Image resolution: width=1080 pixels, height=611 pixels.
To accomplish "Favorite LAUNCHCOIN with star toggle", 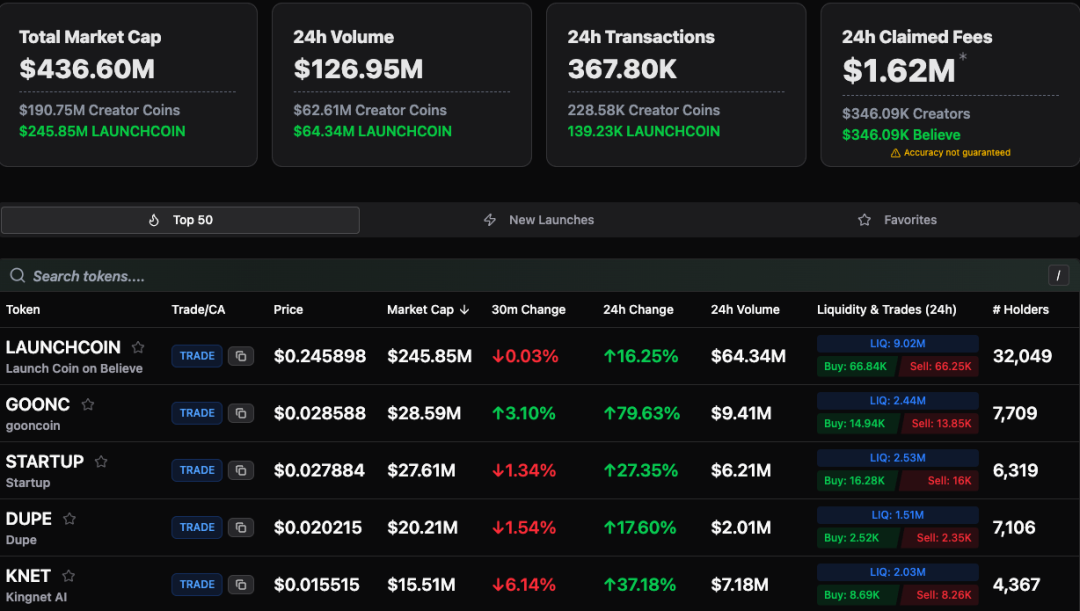I will click(138, 348).
